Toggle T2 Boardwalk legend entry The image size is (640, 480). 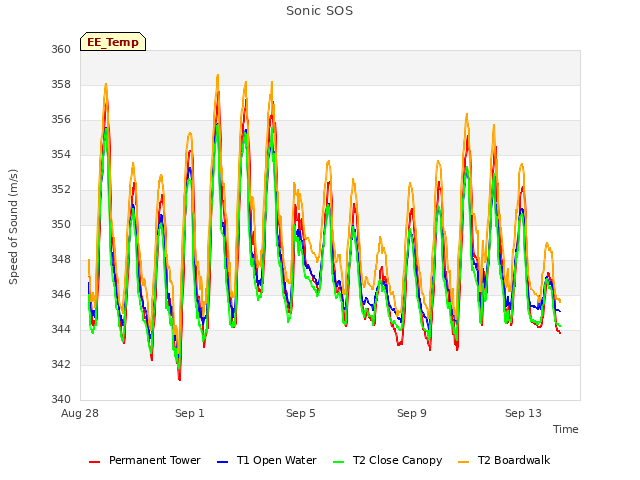point(504,460)
